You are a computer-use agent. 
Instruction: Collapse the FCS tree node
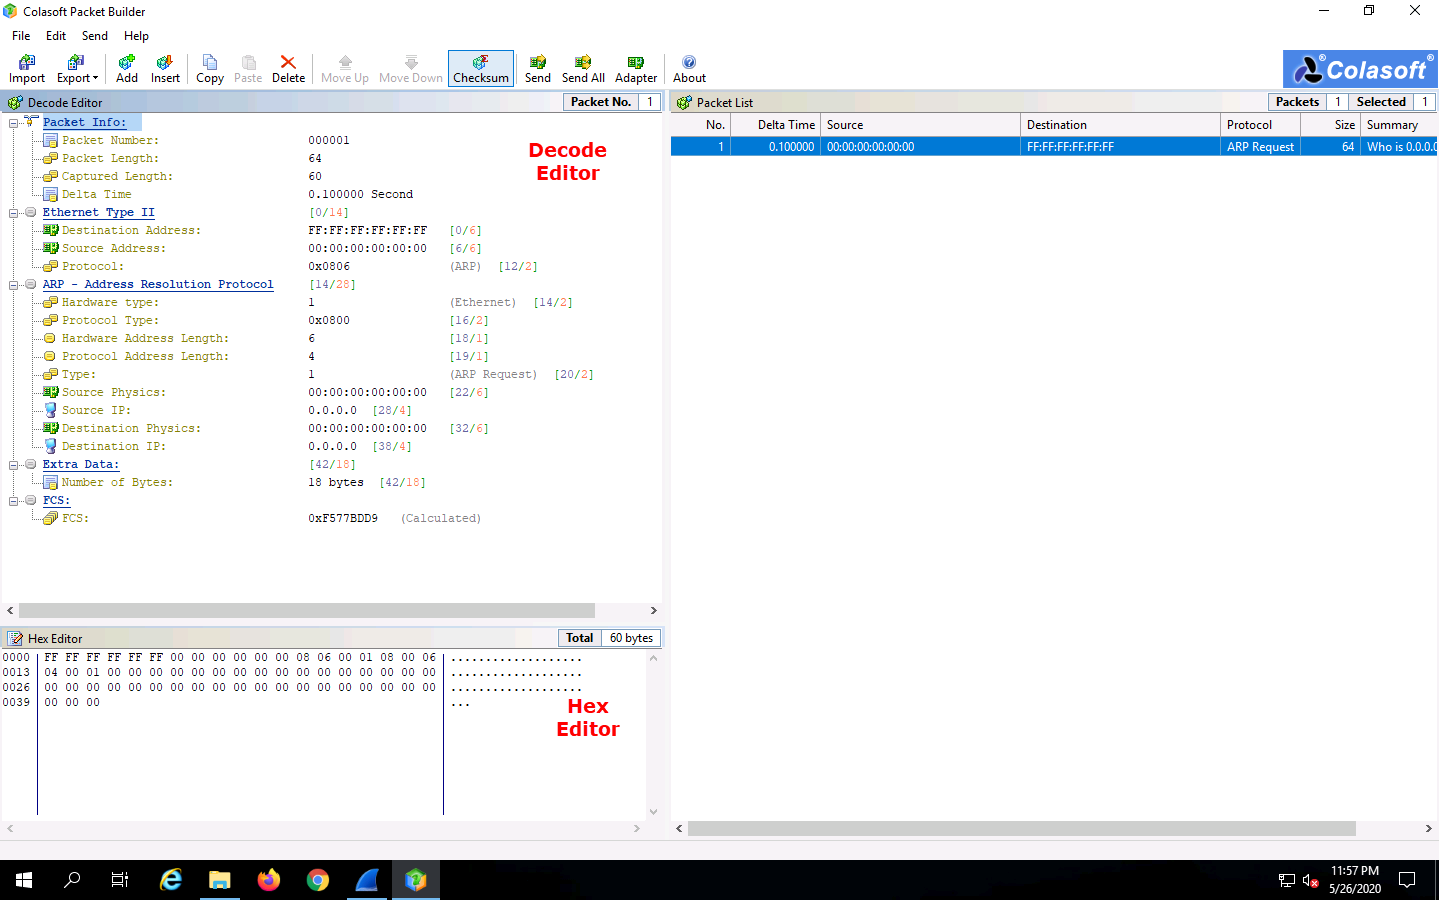click(14, 501)
